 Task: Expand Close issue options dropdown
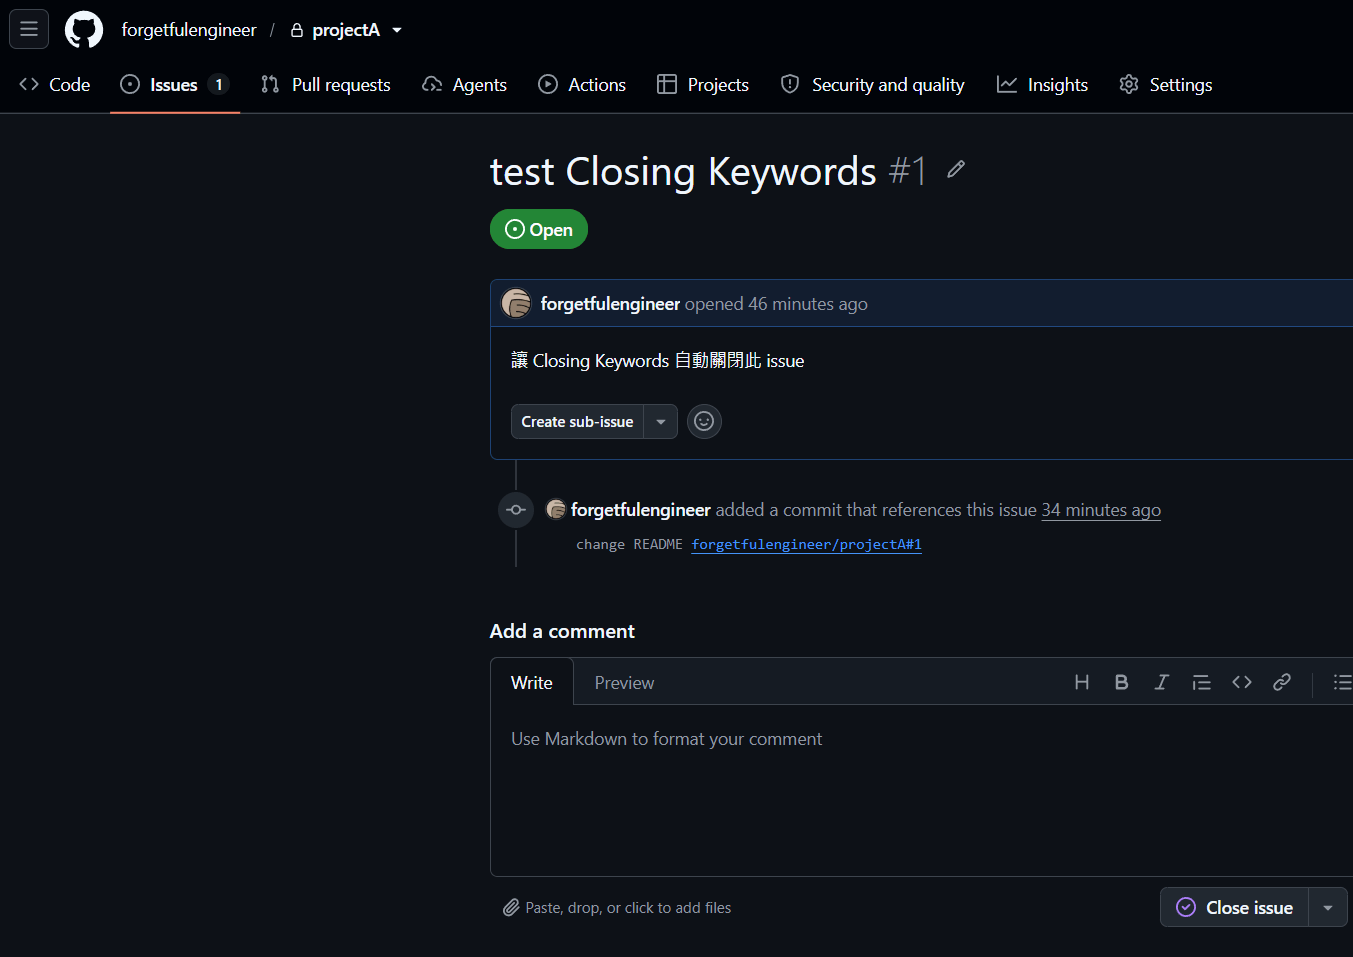(x=1328, y=908)
